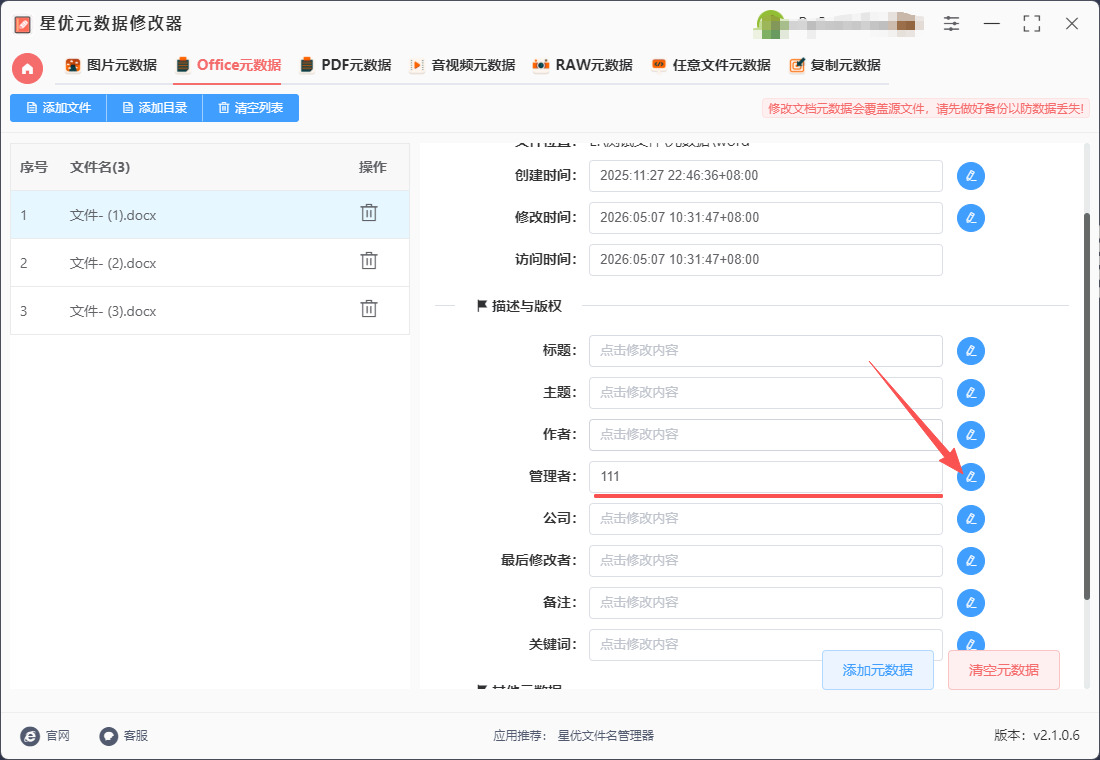Click the 管理者 field containing 111
Viewport: 1100px width, 760px height.
[765, 476]
